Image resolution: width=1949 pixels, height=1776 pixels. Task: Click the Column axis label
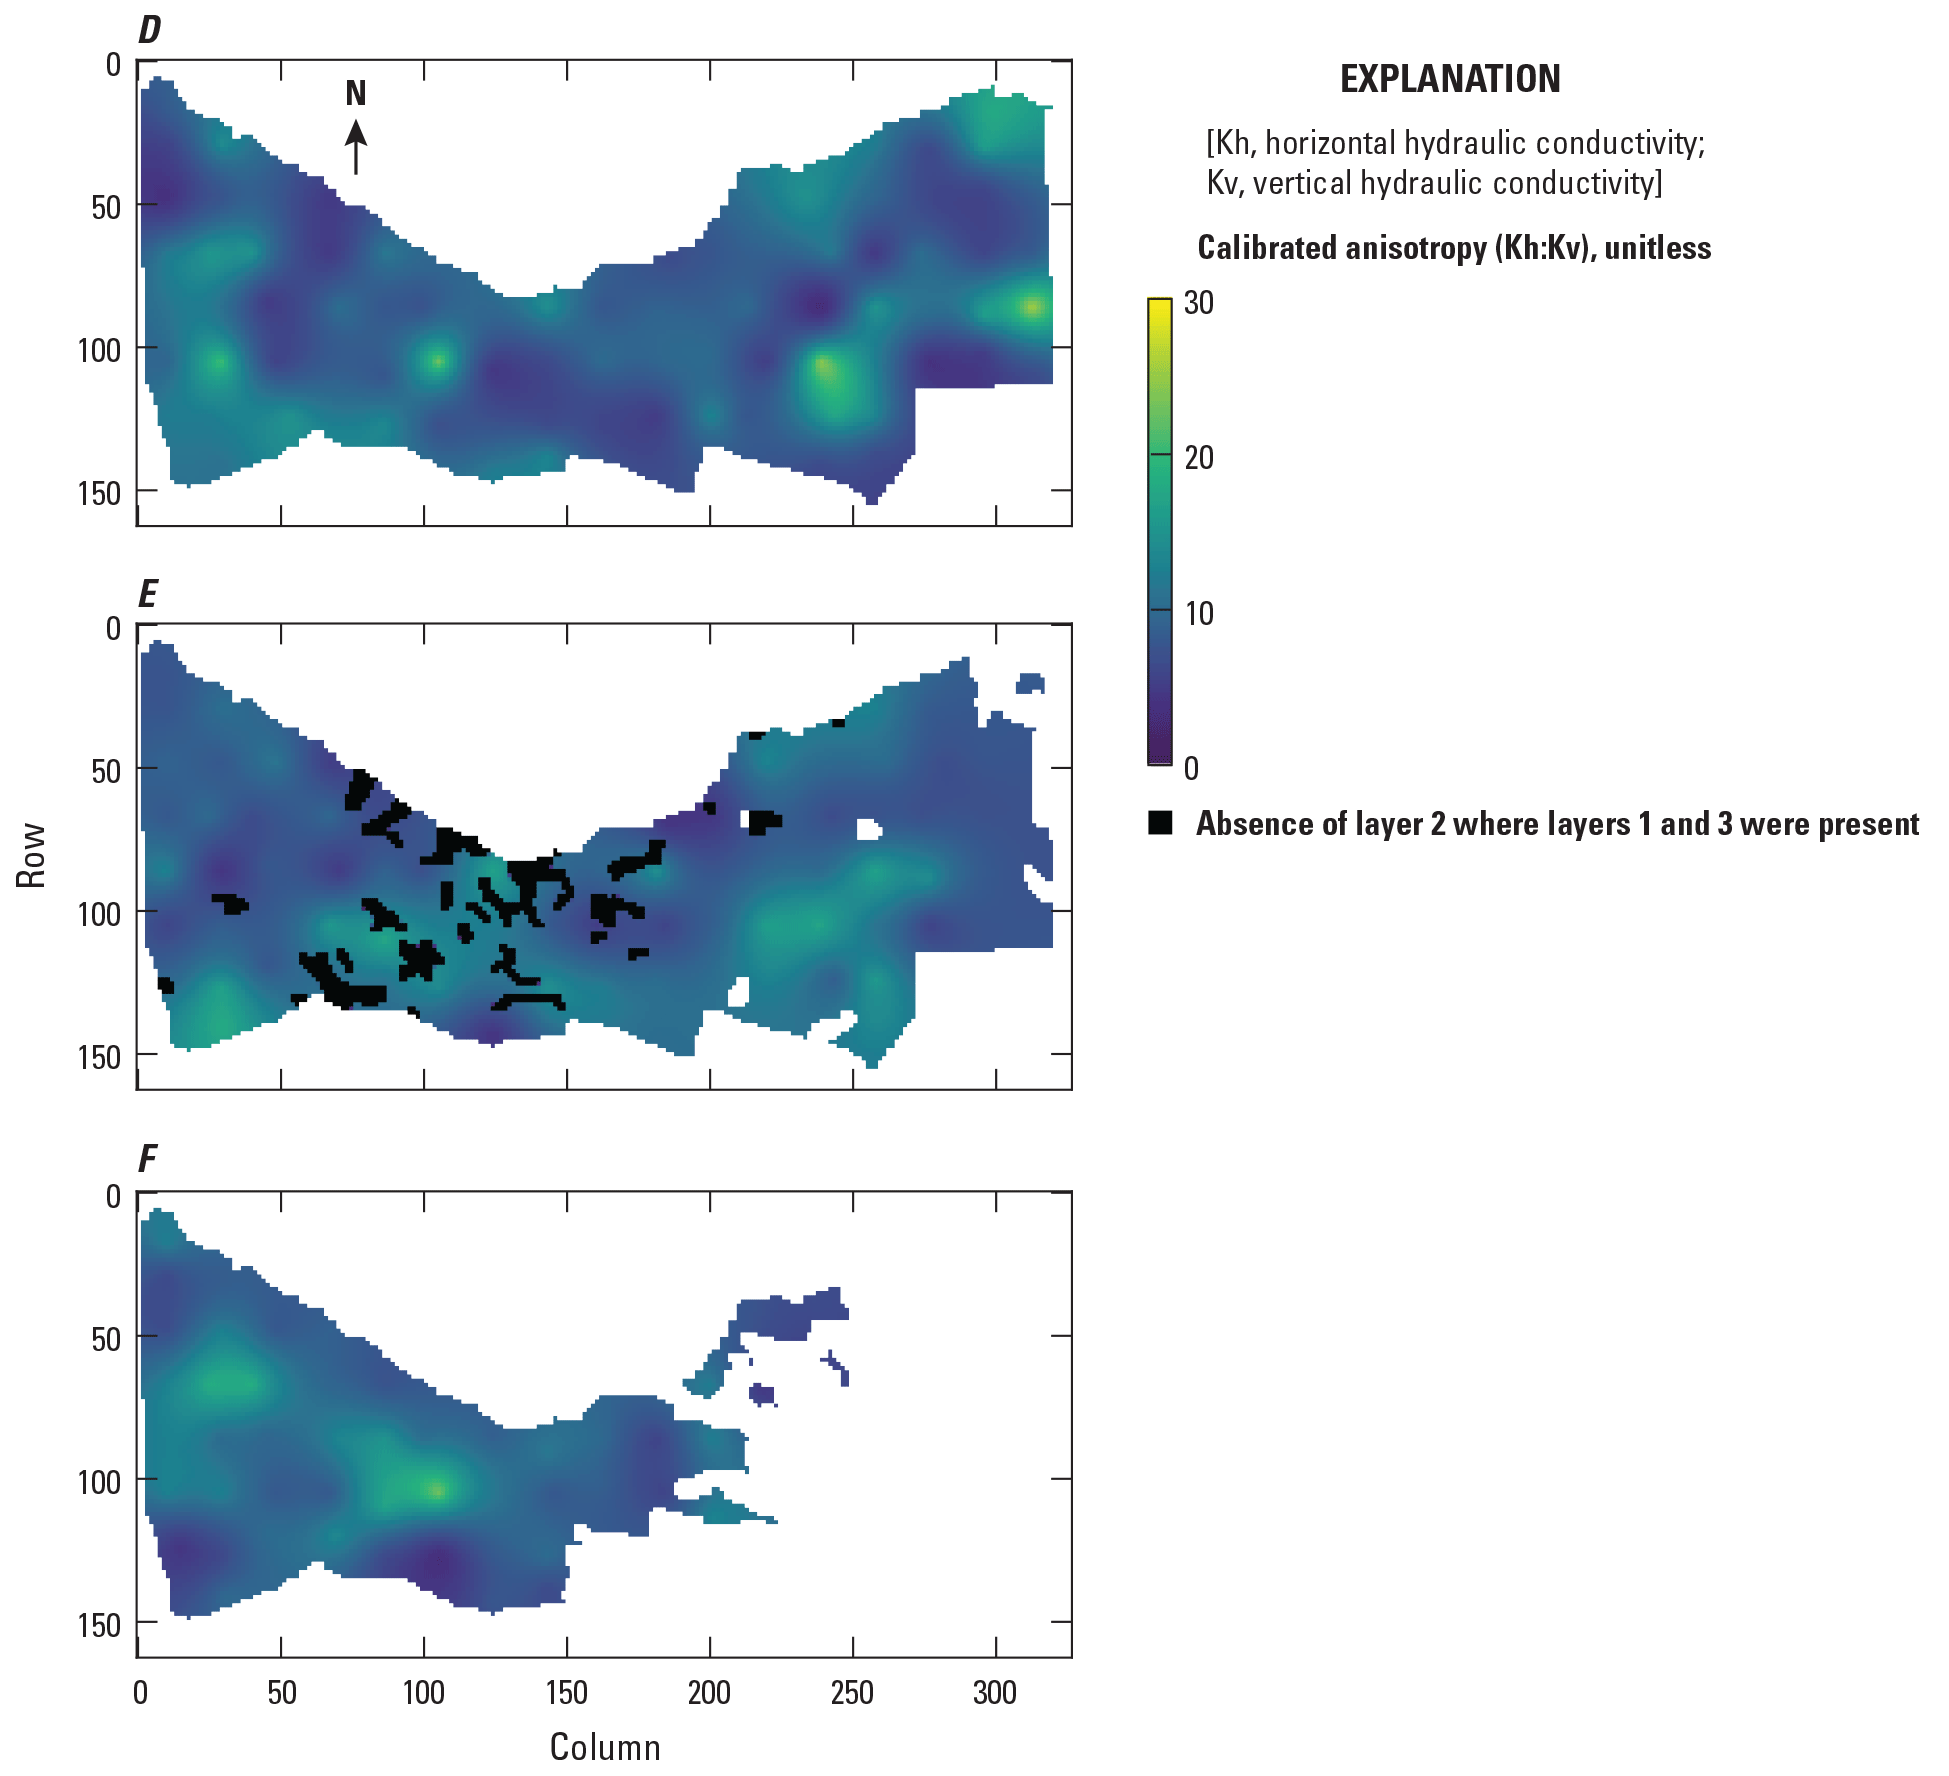(605, 1746)
